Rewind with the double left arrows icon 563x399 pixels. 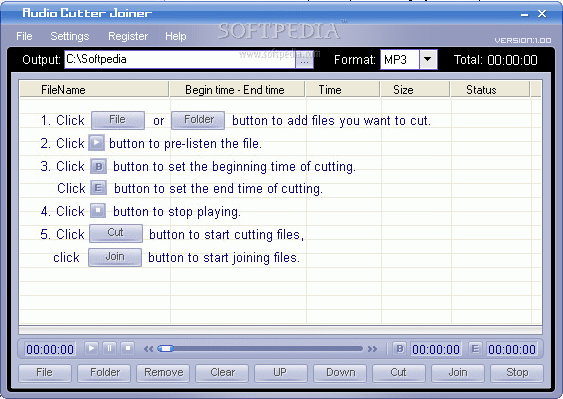coord(149,349)
